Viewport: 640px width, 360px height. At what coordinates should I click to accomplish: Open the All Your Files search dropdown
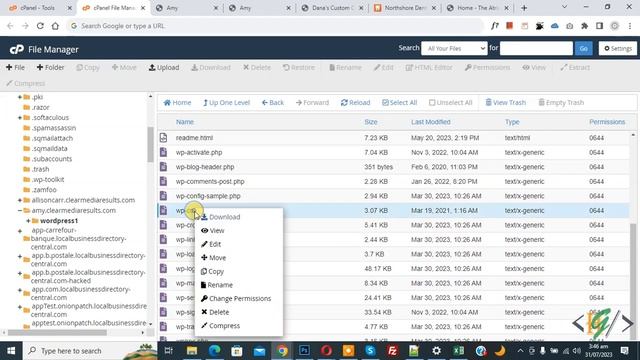[454, 48]
